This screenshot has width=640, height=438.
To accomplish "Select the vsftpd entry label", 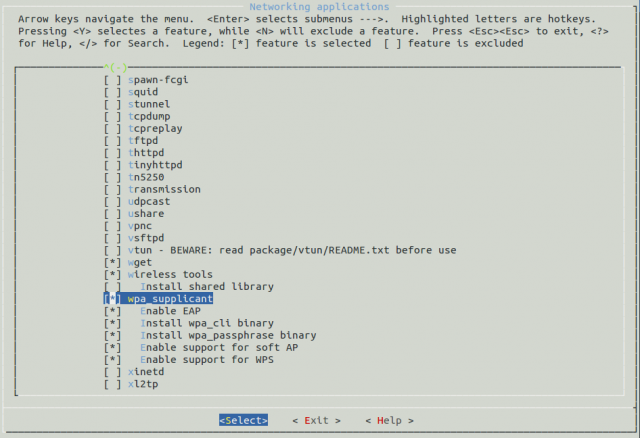I will coord(146,238).
